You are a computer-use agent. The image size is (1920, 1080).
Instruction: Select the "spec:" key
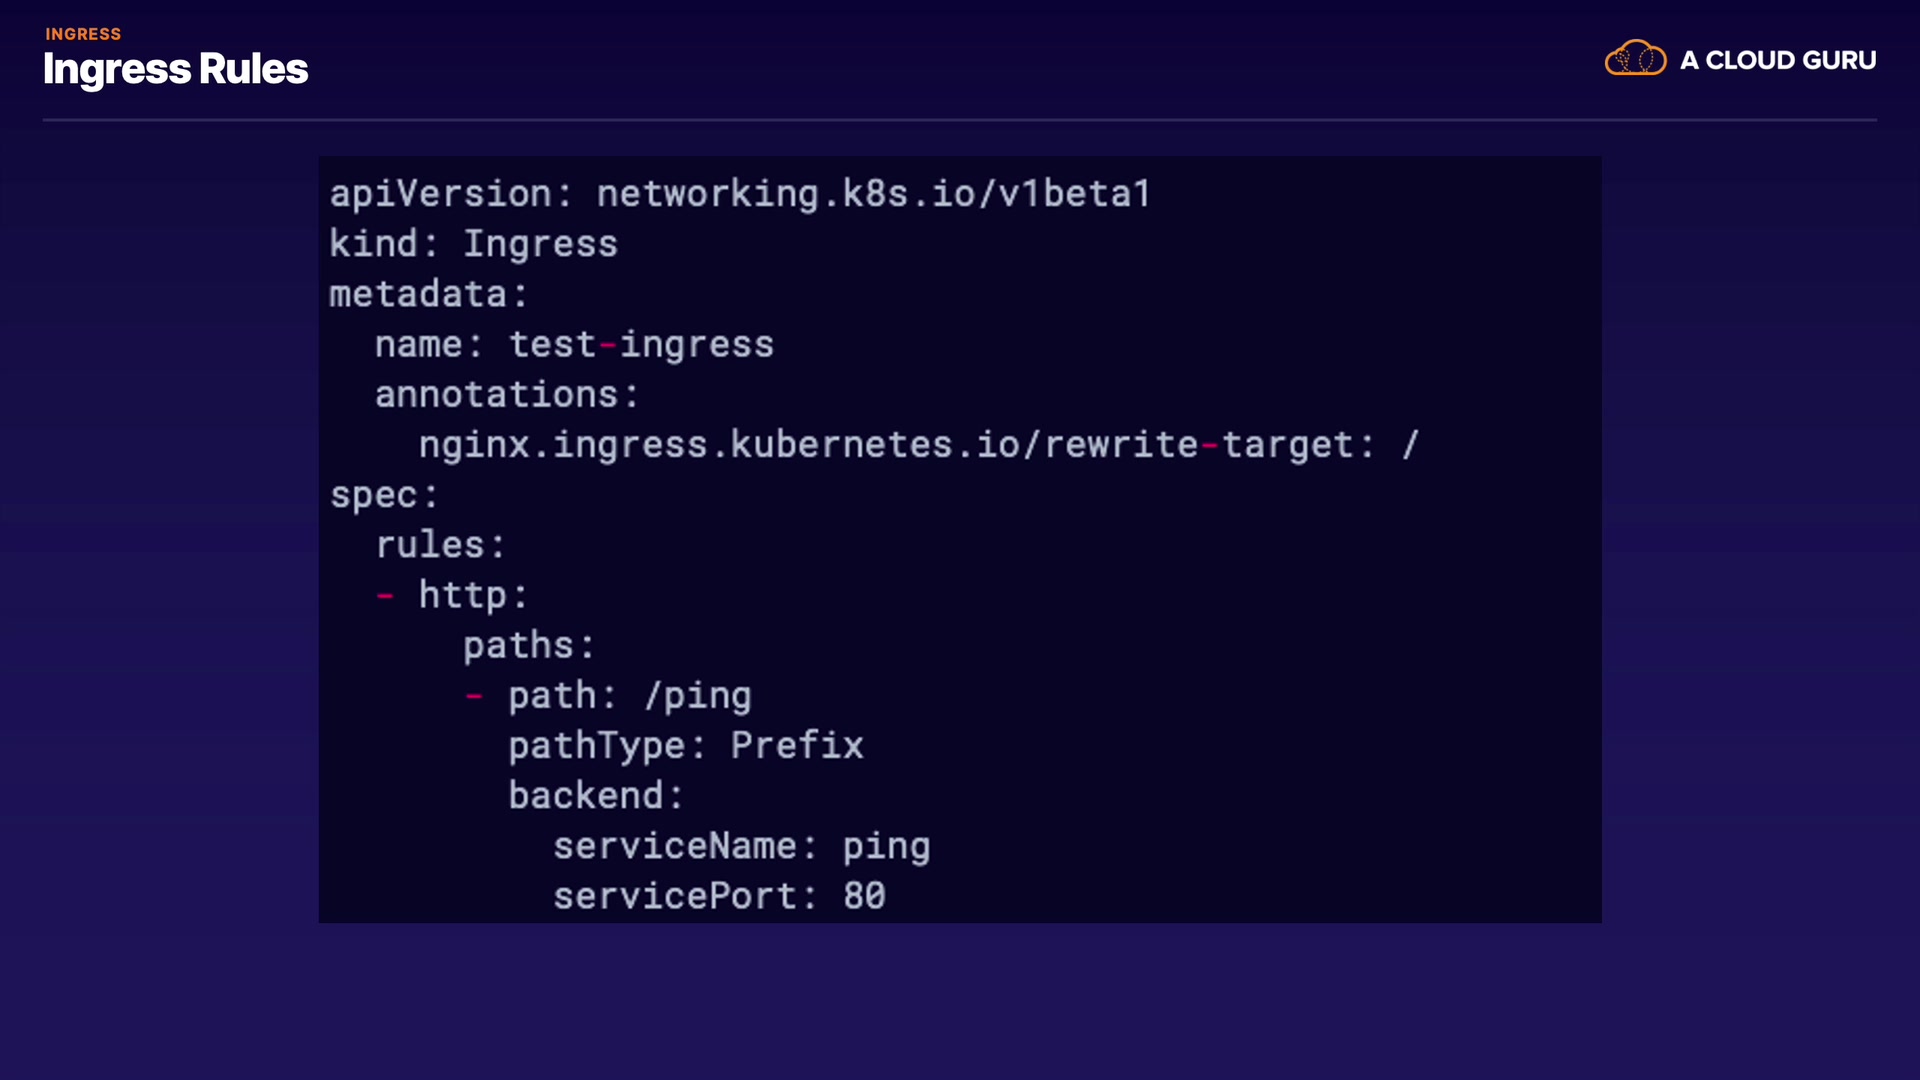click(x=384, y=496)
